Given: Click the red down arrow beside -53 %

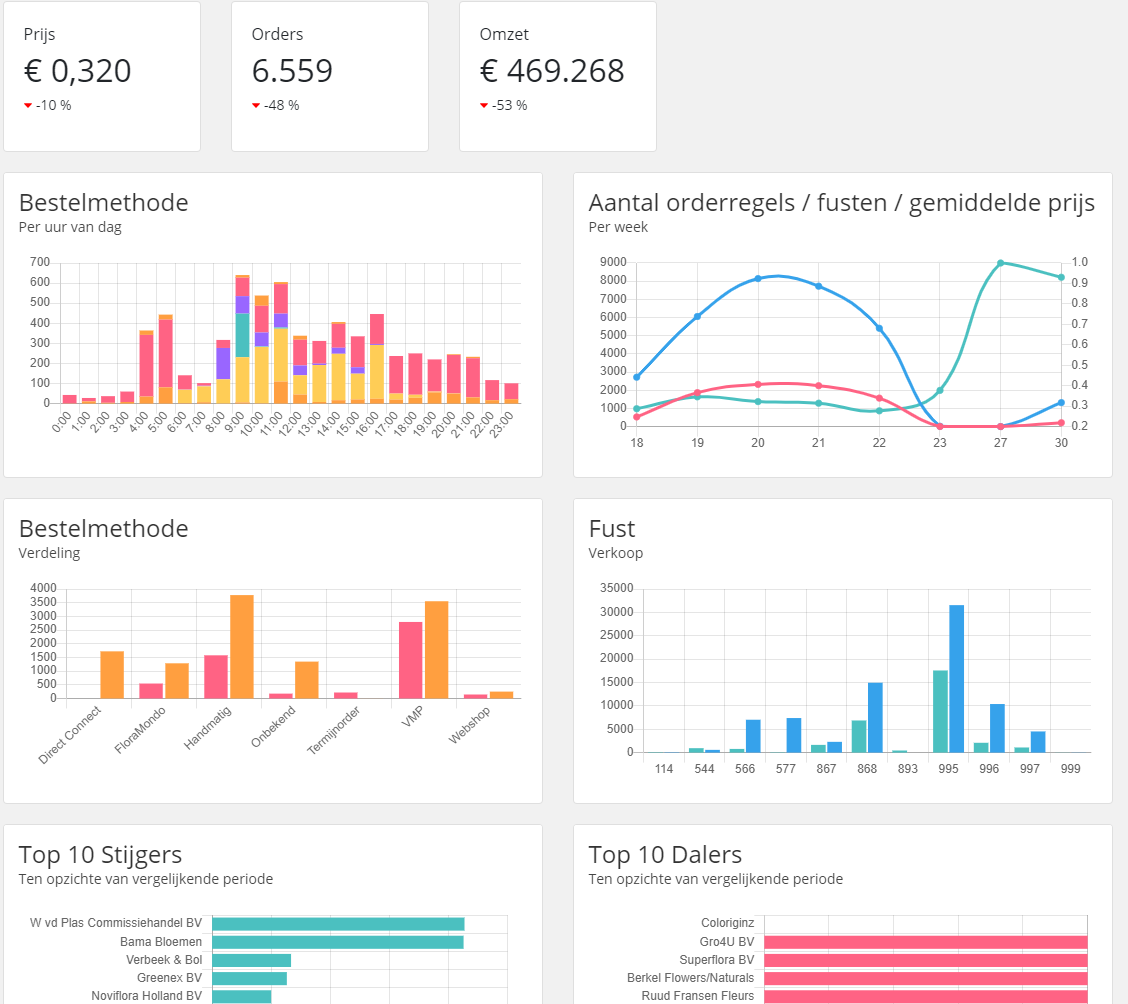Looking at the screenshot, I should (x=484, y=106).
